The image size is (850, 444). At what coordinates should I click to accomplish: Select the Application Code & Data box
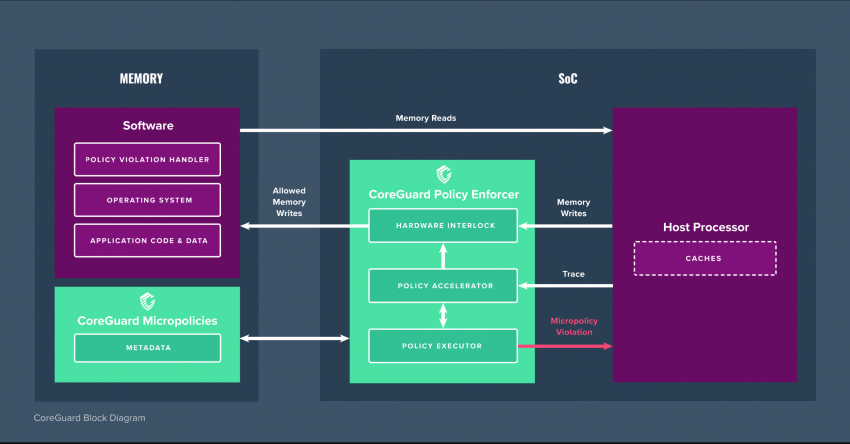[147, 240]
